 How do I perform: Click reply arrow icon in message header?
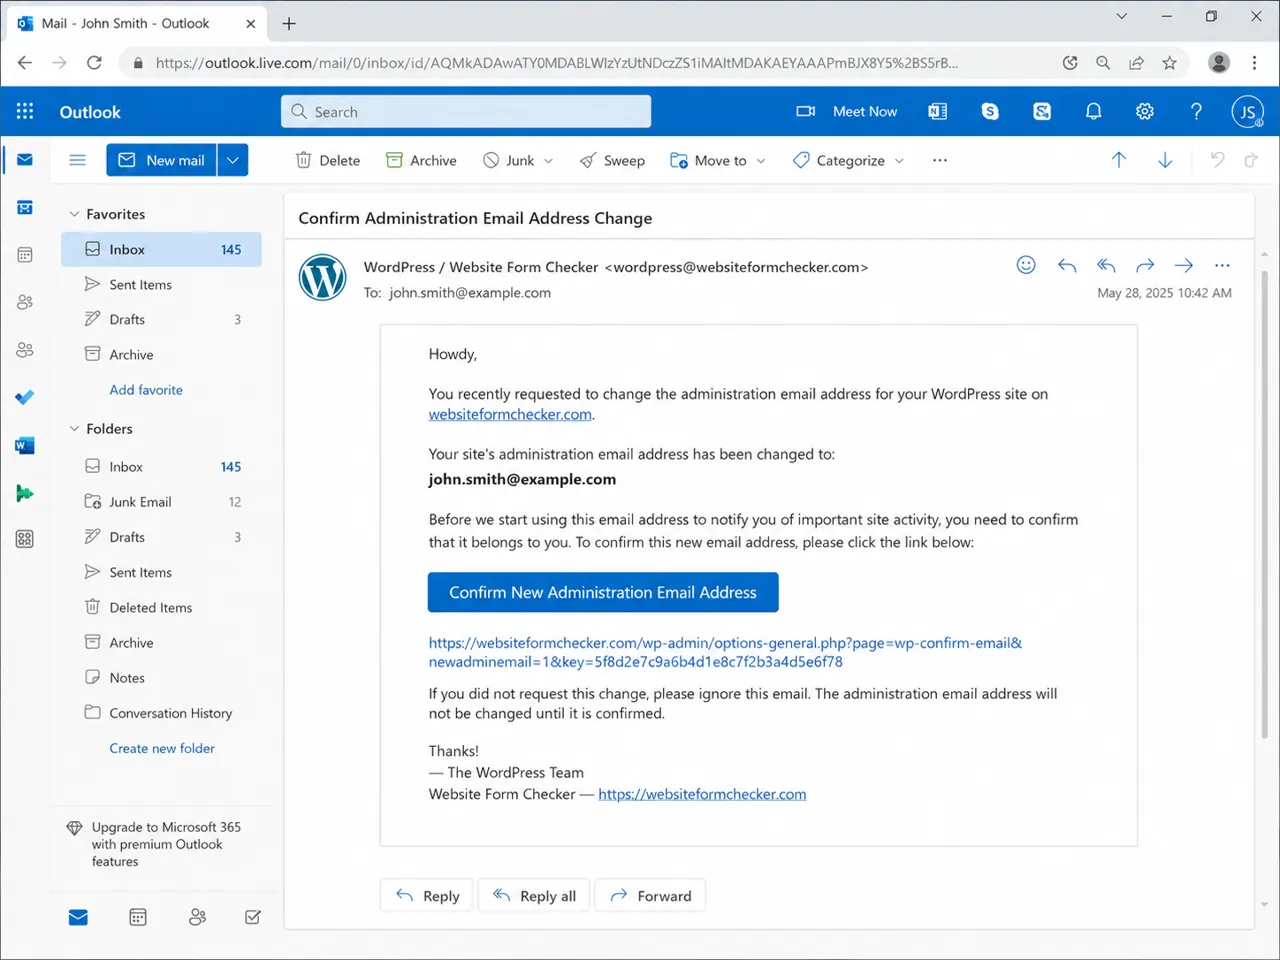1067,265
